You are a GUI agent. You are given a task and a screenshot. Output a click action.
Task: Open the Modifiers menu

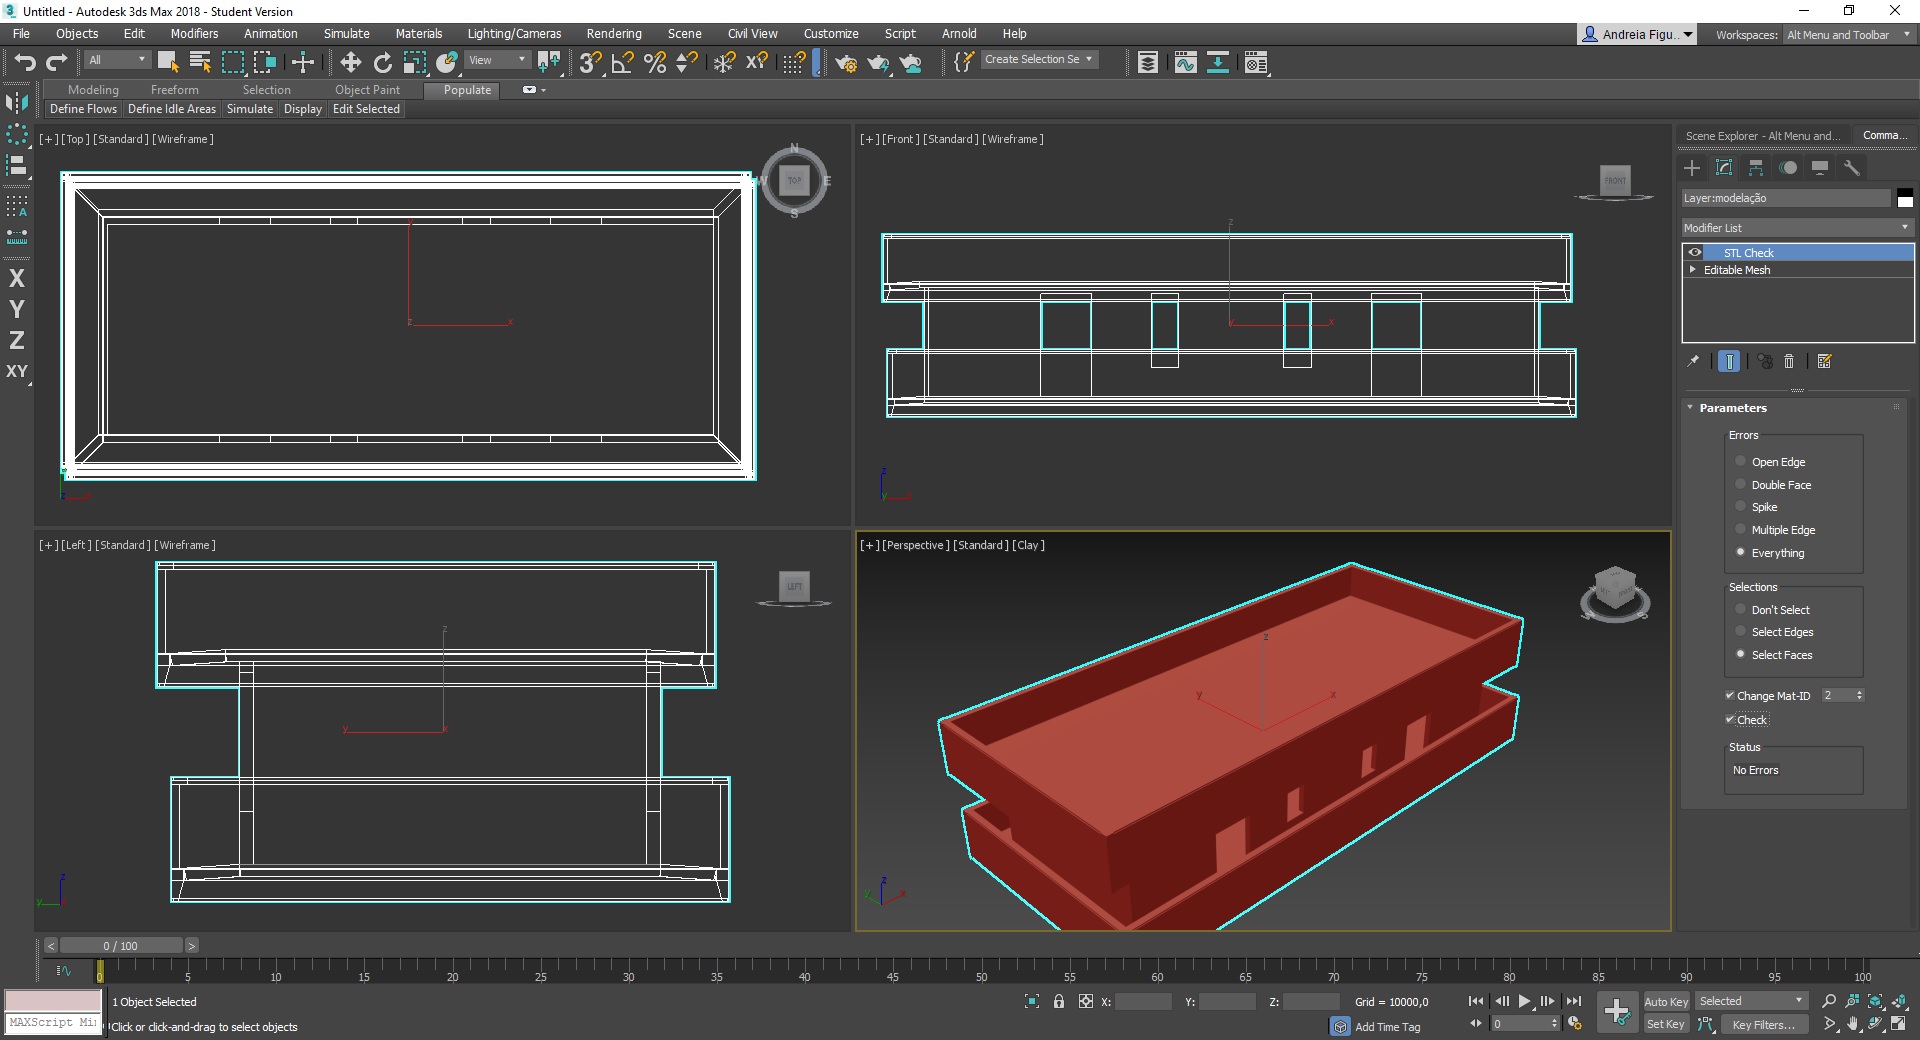(194, 33)
